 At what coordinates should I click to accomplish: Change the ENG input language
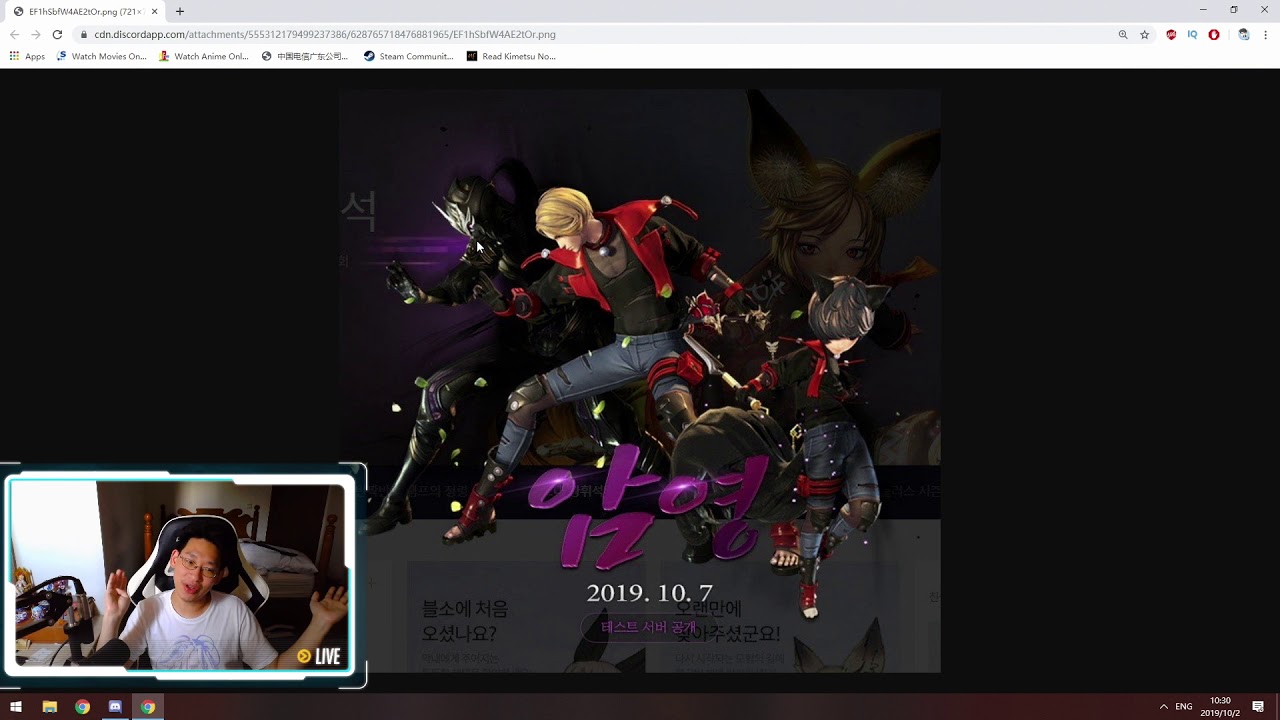[1184, 707]
